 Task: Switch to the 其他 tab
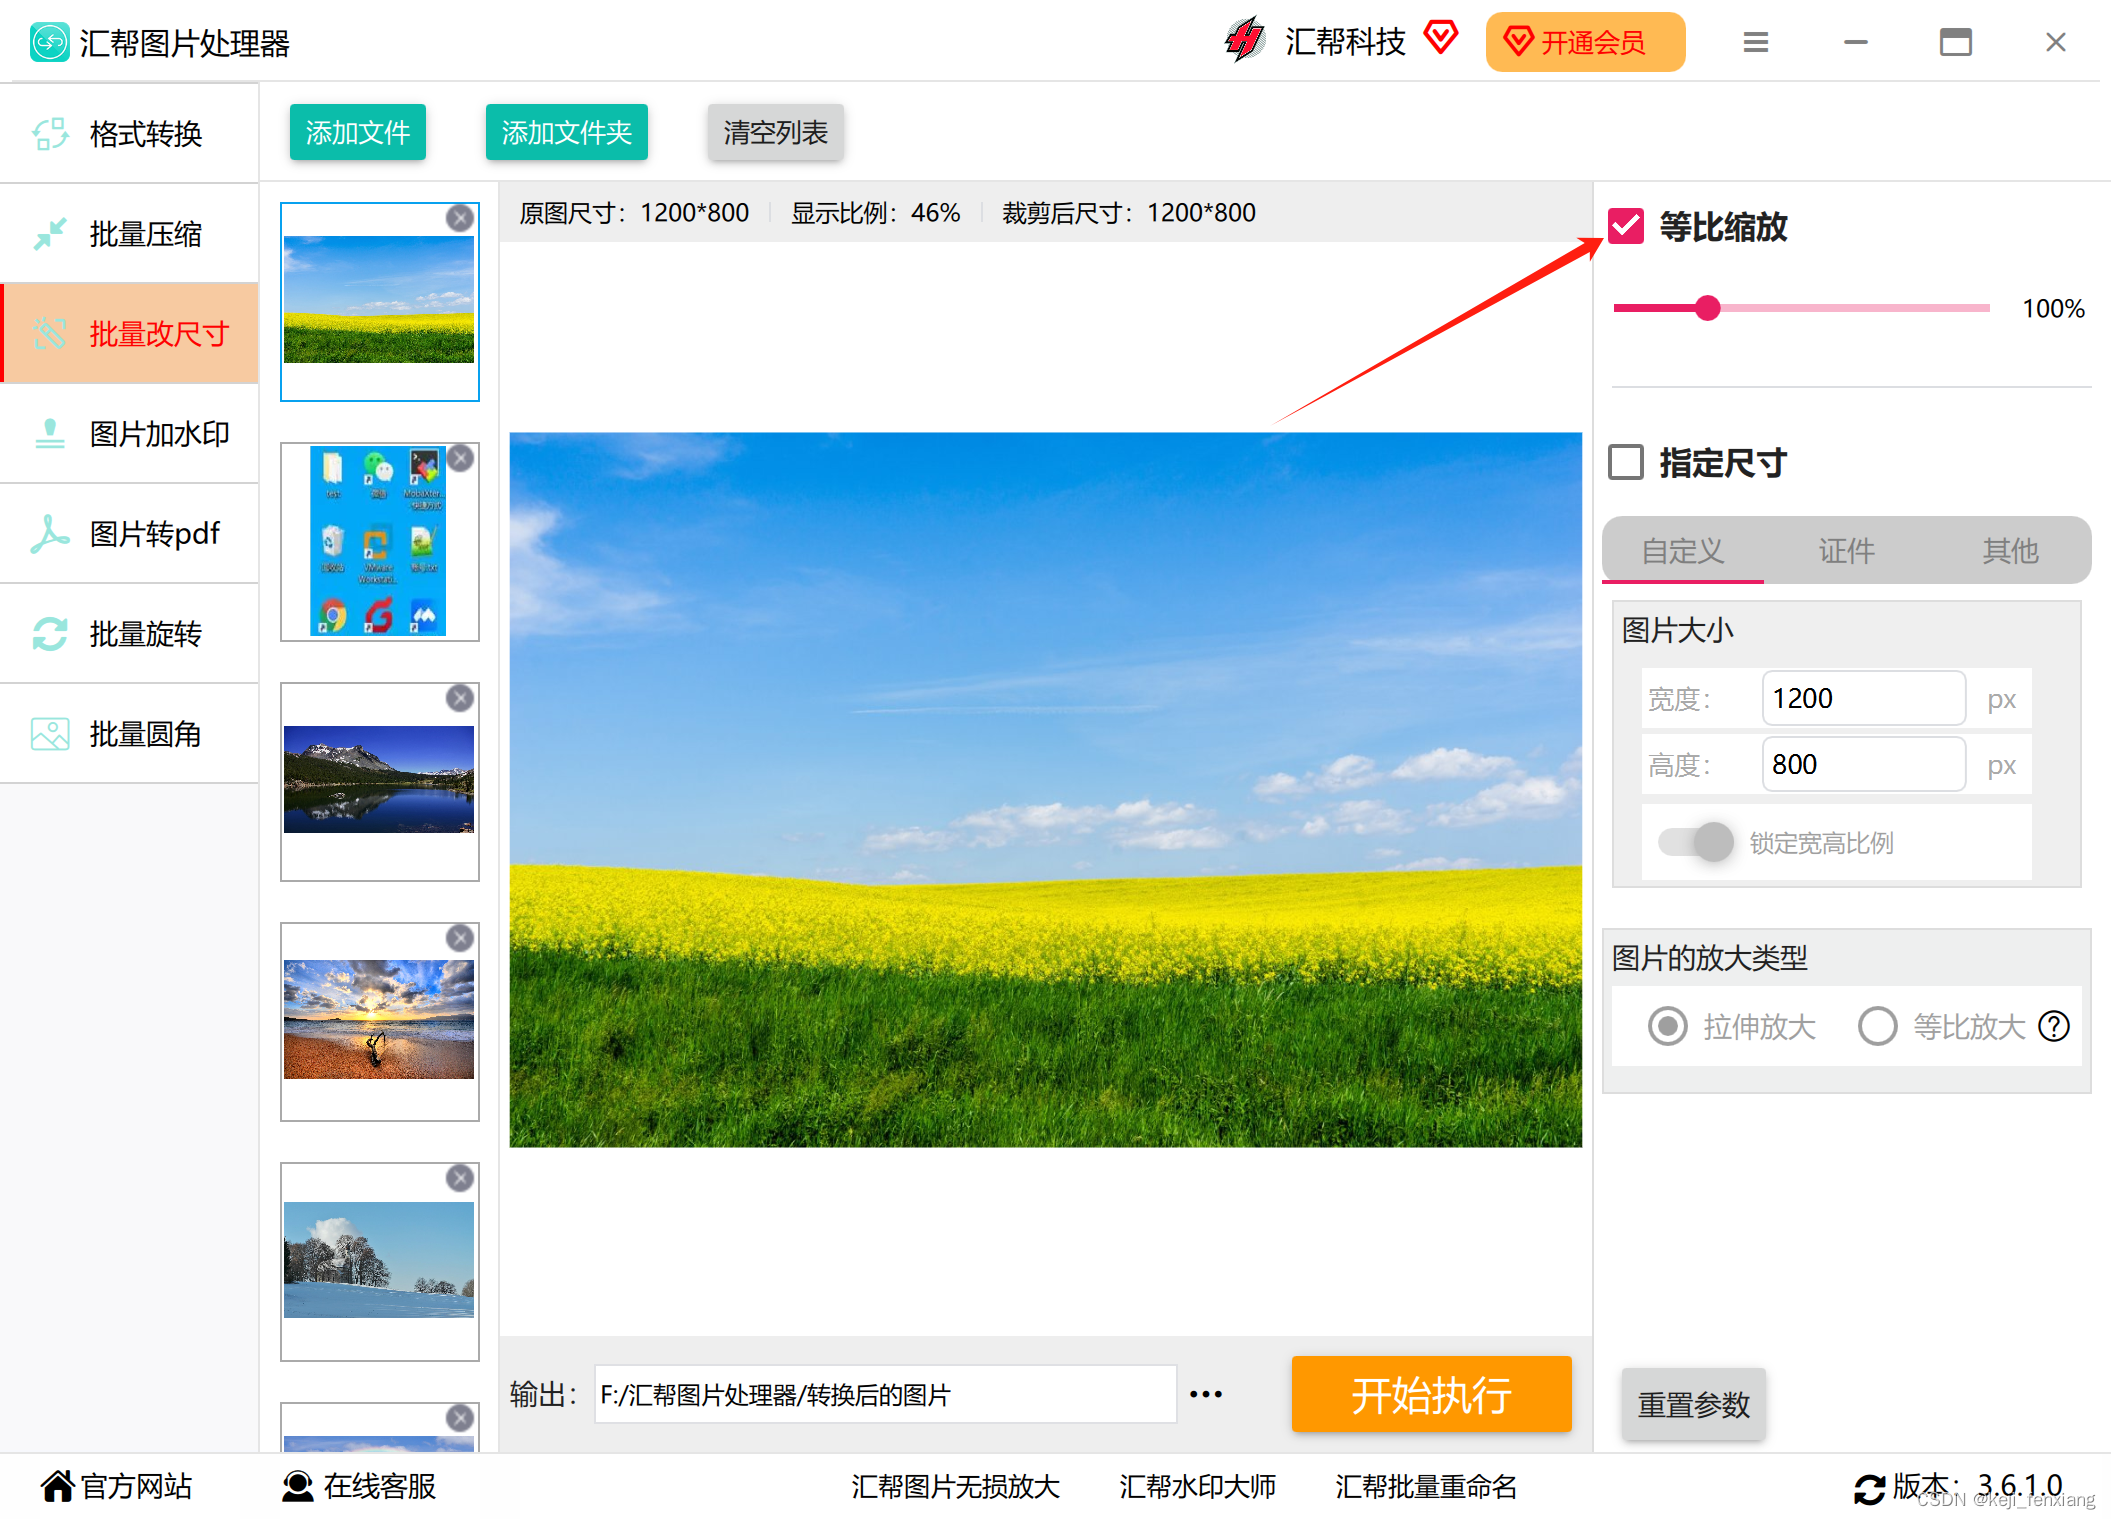[x=2010, y=550]
